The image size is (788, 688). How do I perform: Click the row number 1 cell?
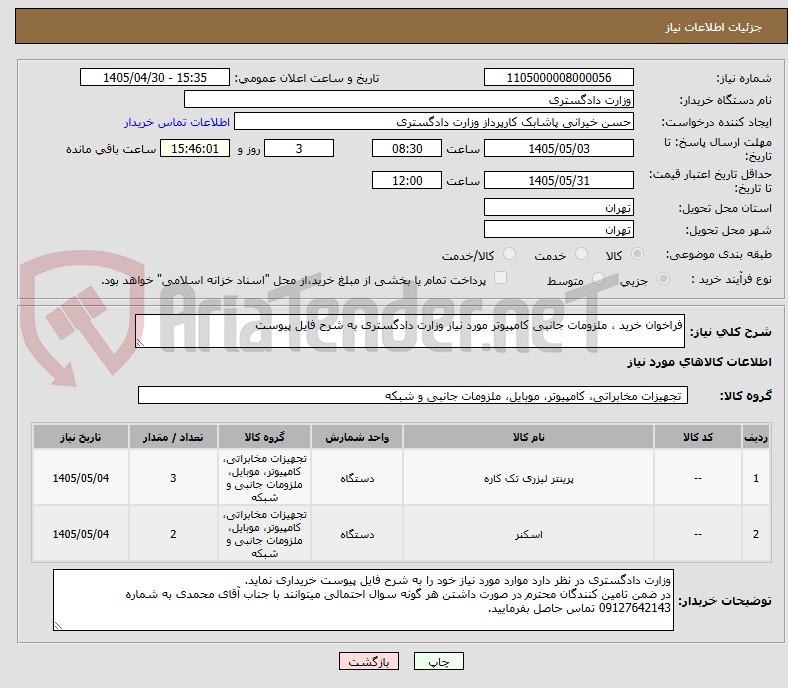coord(755,478)
